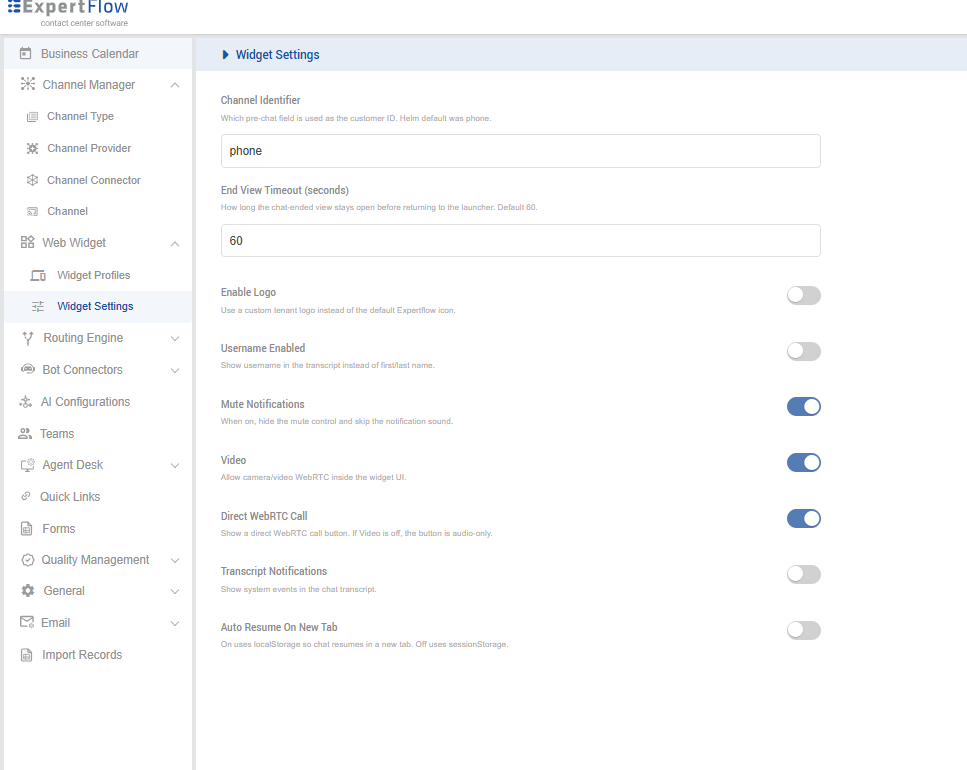Click the General gear icon
The image size is (967, 770).
28,591
